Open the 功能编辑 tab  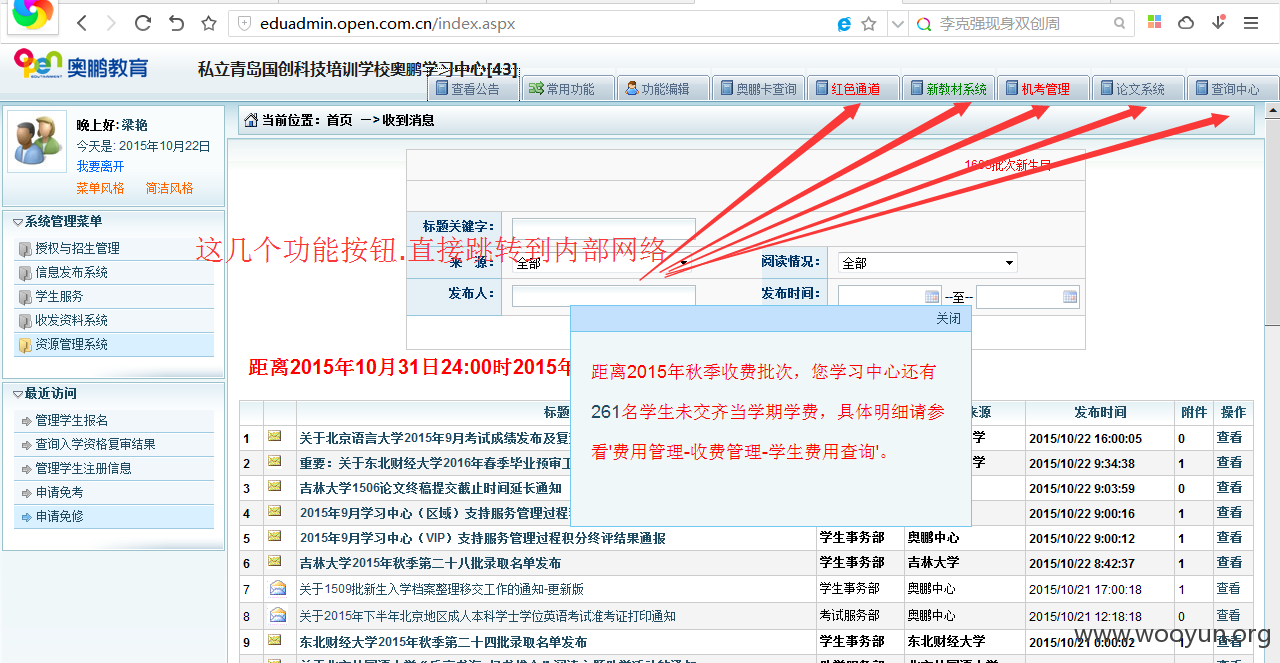coord(664,89)
